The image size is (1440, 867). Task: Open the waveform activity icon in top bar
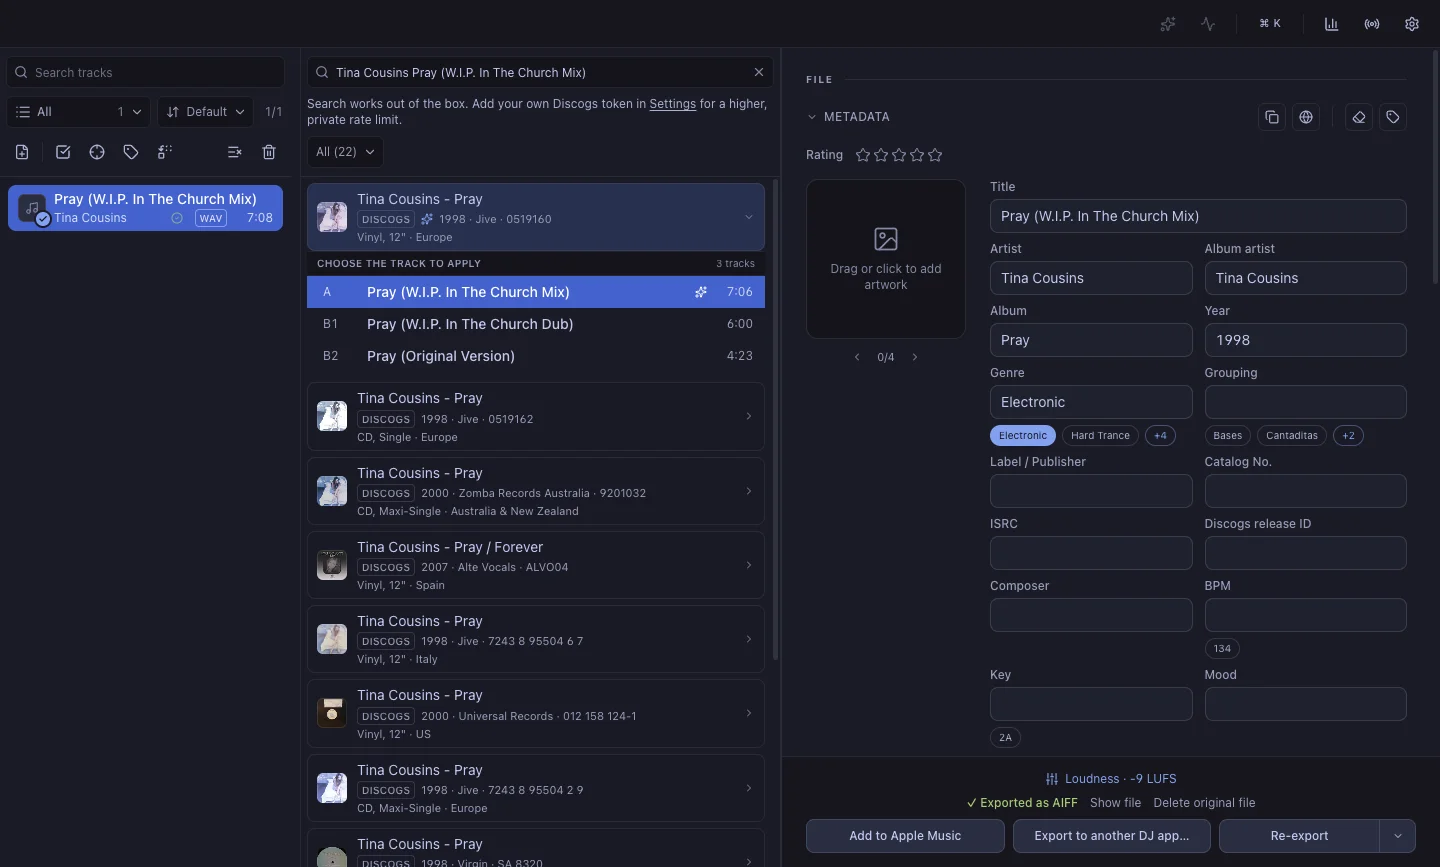1208,24
